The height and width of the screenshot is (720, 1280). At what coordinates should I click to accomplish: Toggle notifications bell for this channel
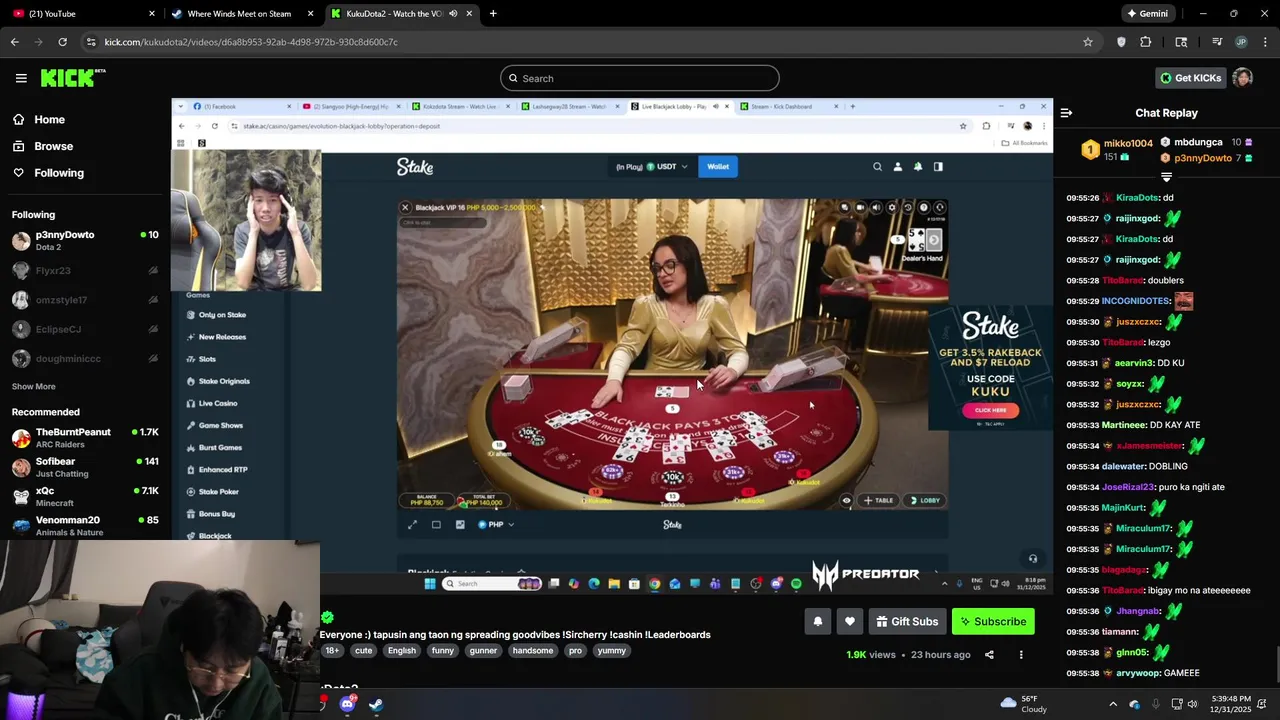[817, 621]
